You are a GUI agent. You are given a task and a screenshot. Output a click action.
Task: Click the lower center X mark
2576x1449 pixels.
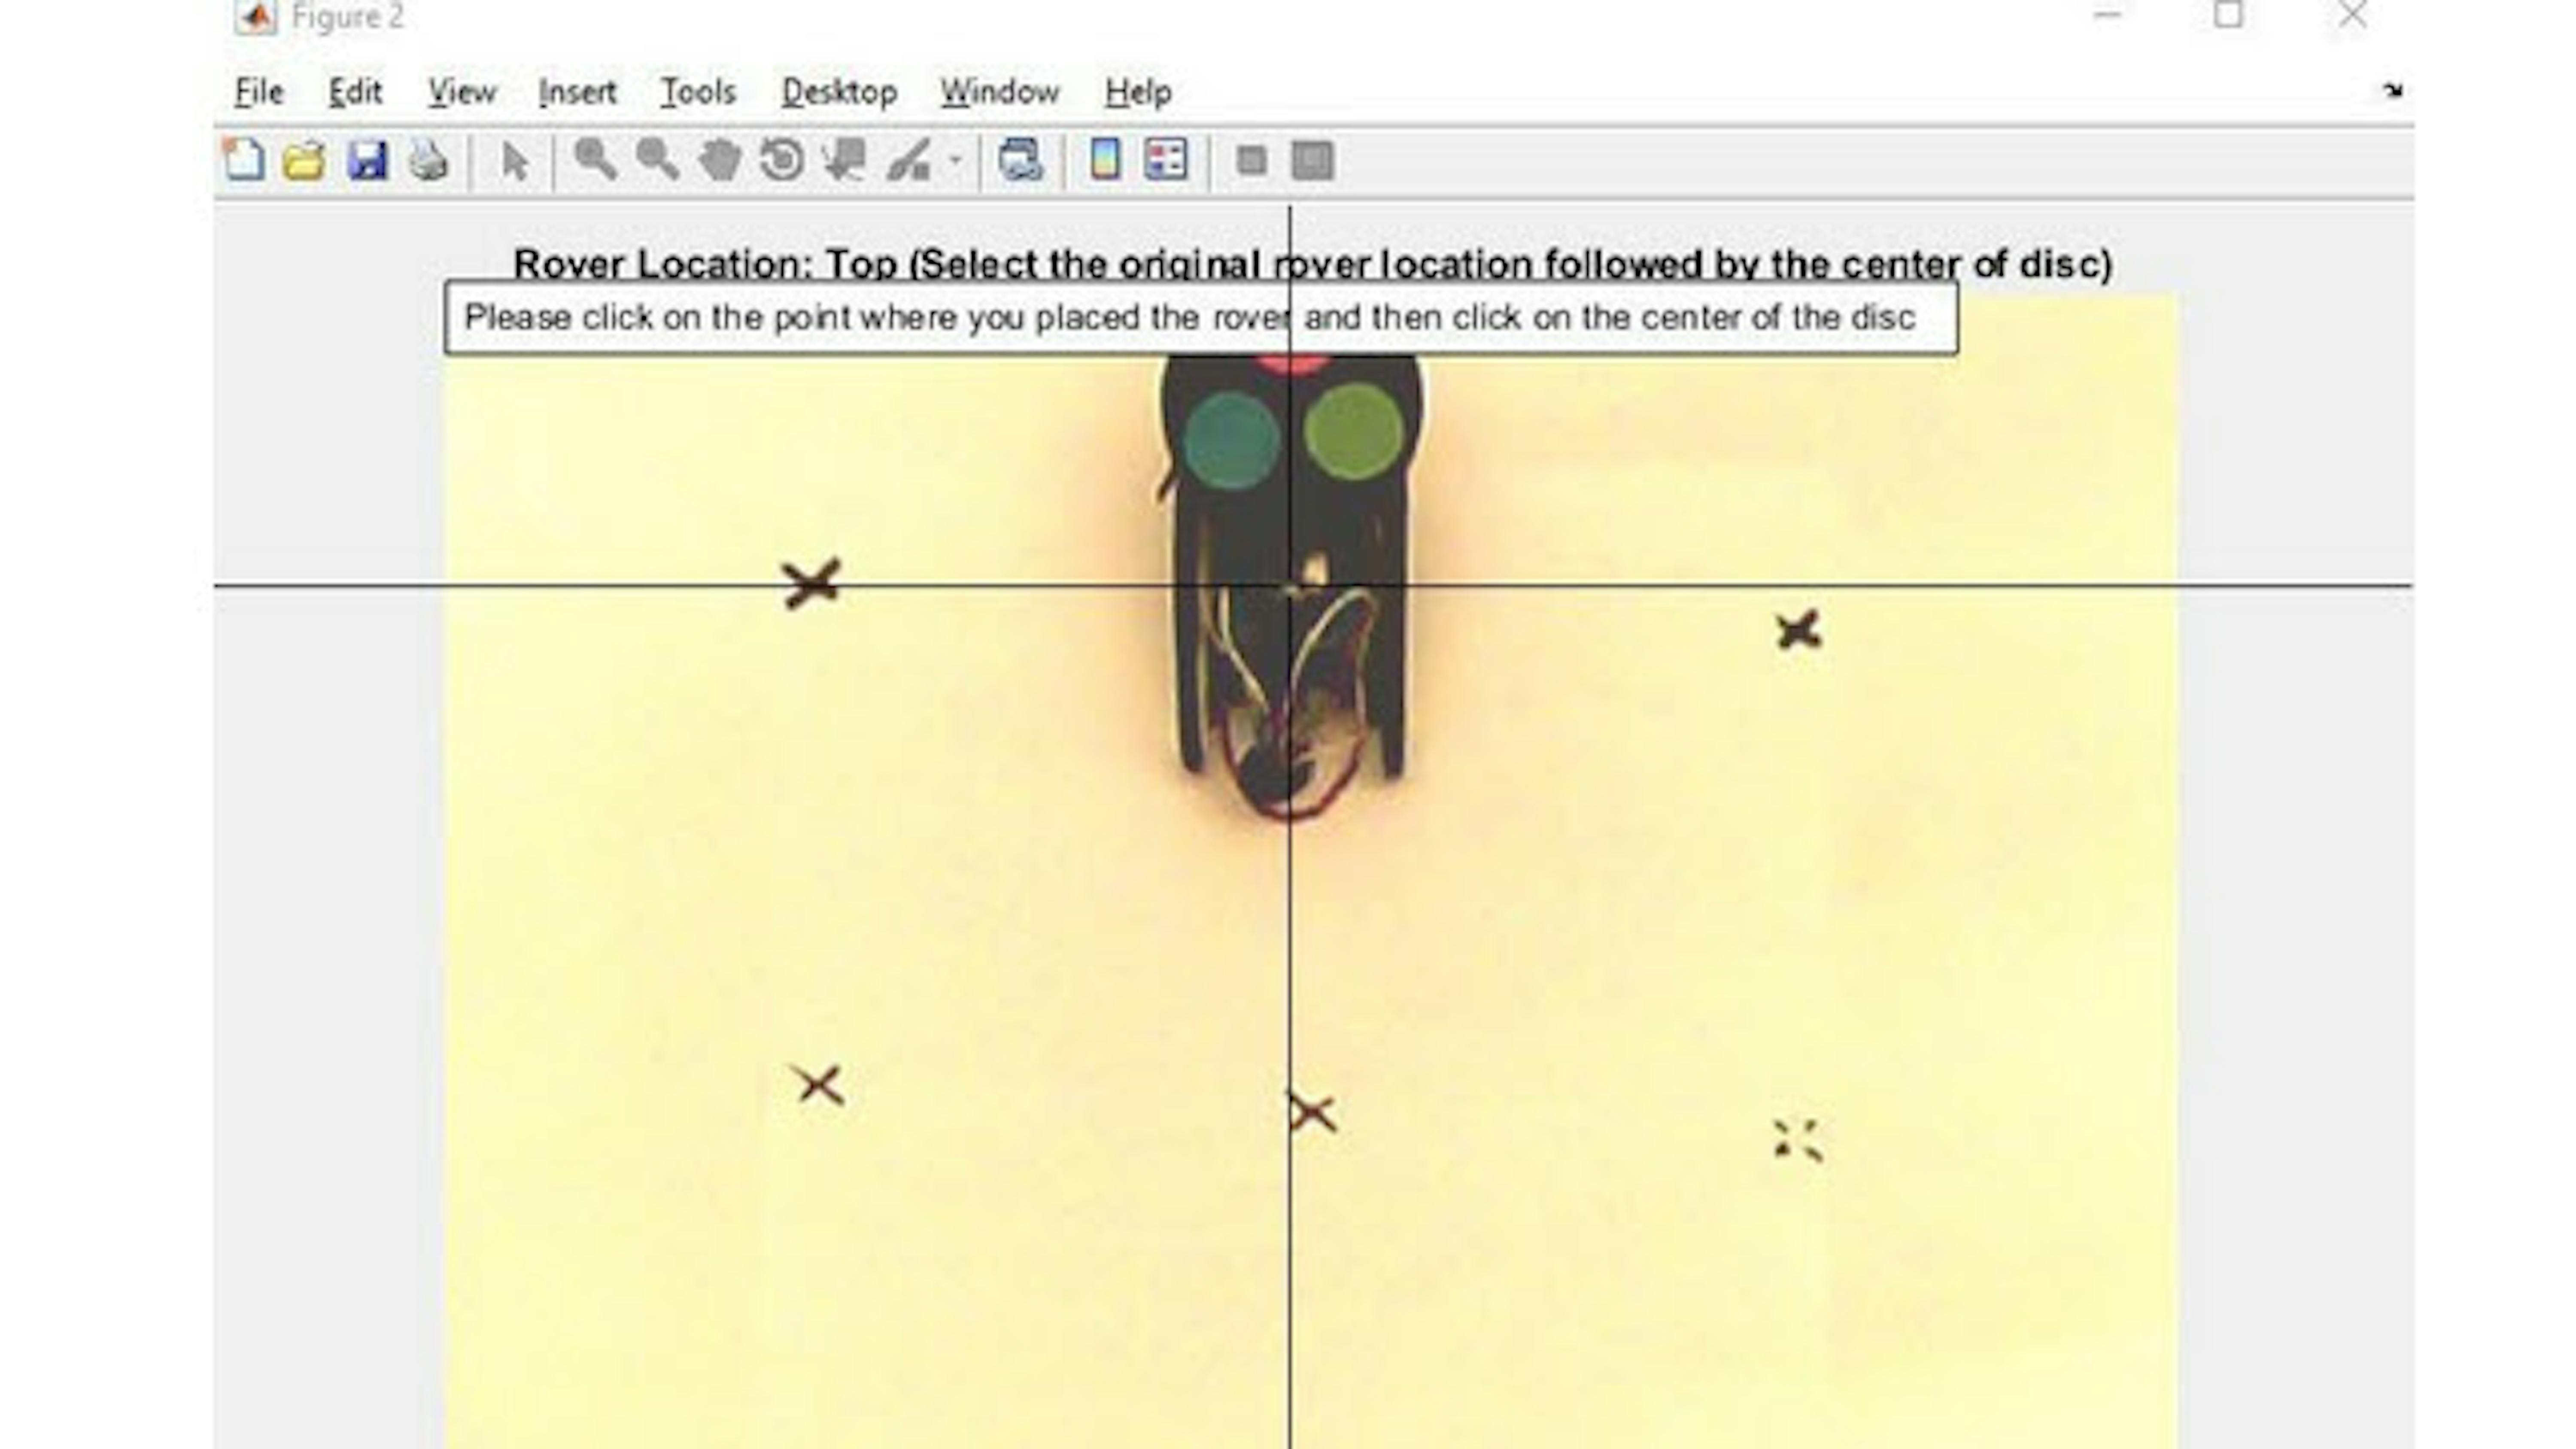pyautogui.click(x=1311, y=1112)
